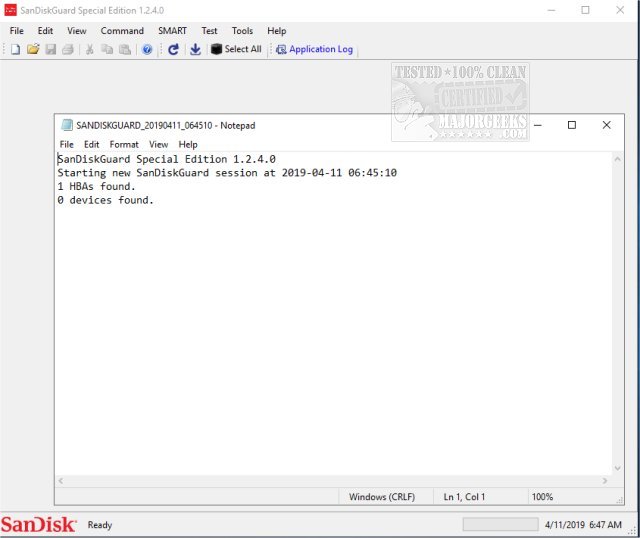This screenshot has width=640, height=538.
Task: Click the Ready status text
Action: pyautogui.click(x=100, y=525)
